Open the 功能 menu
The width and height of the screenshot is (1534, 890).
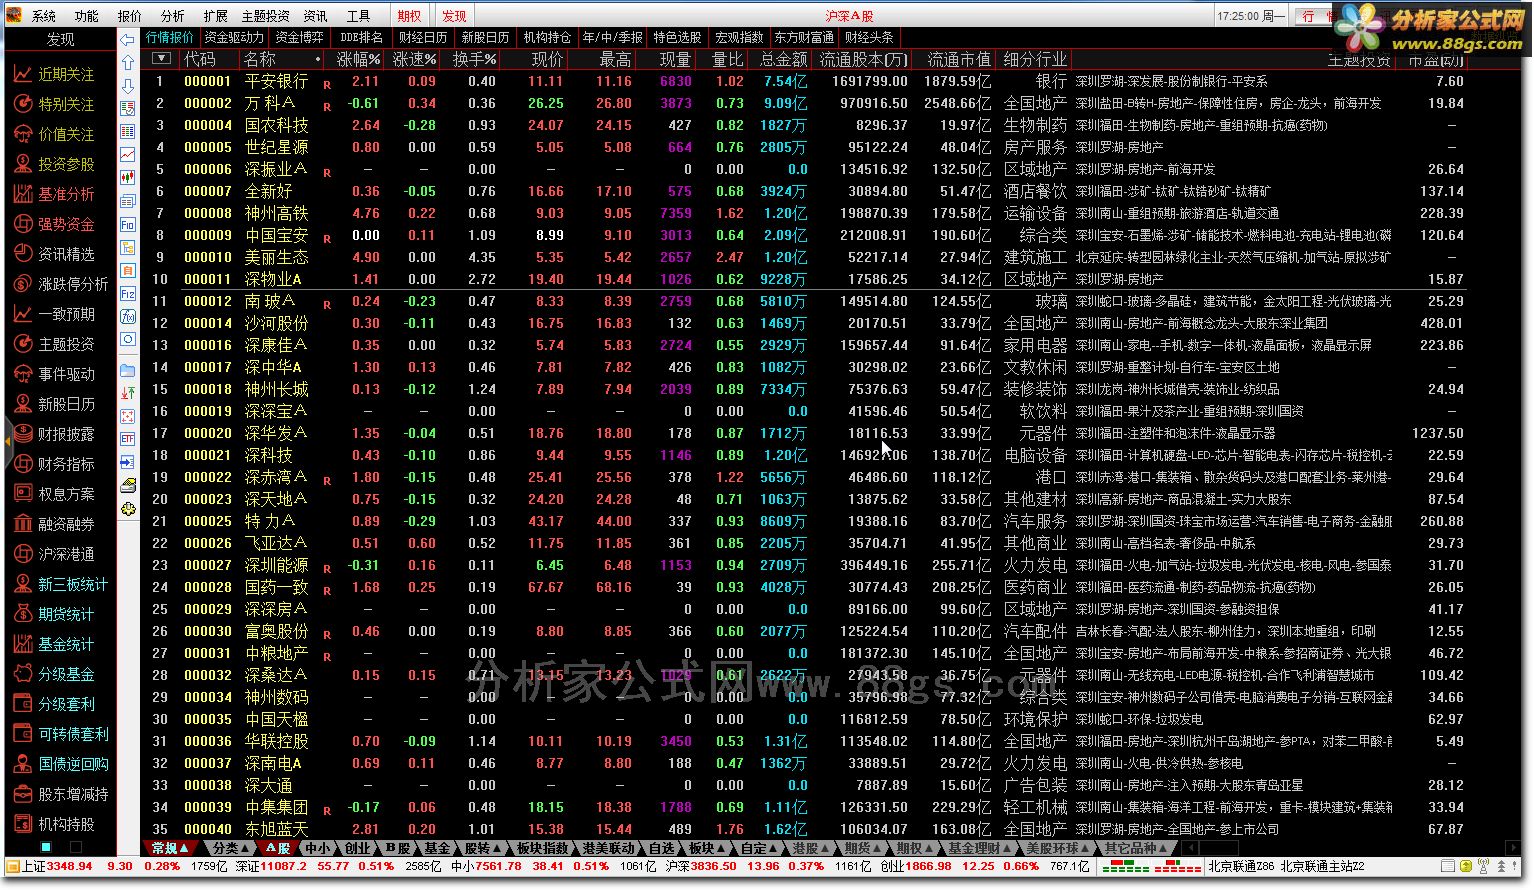(86, 16)
